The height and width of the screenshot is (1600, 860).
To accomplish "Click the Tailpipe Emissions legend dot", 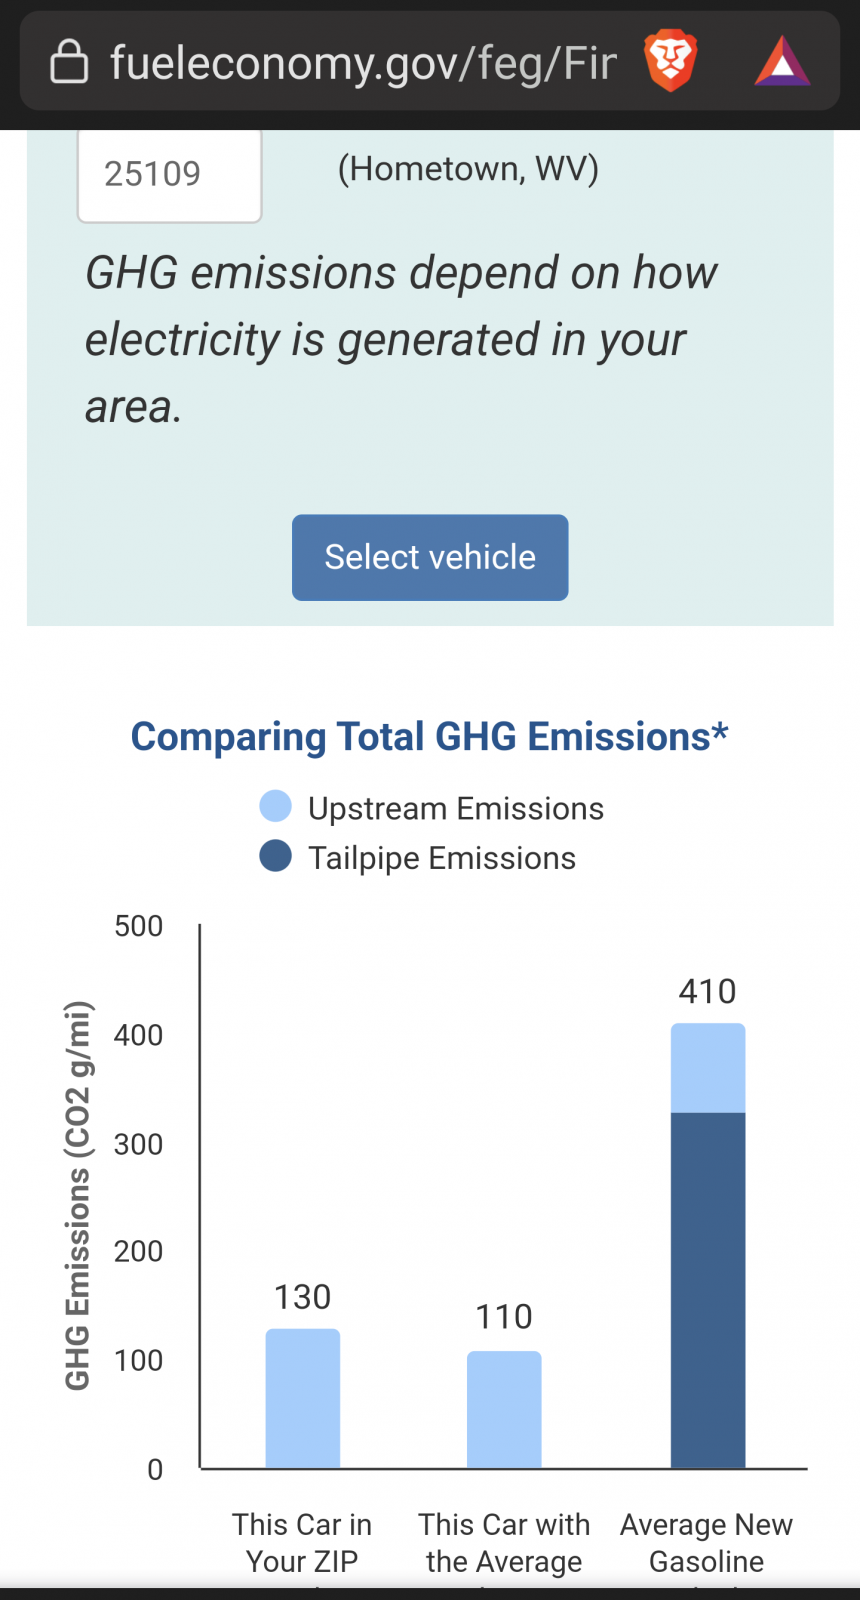I will (275, 856).
